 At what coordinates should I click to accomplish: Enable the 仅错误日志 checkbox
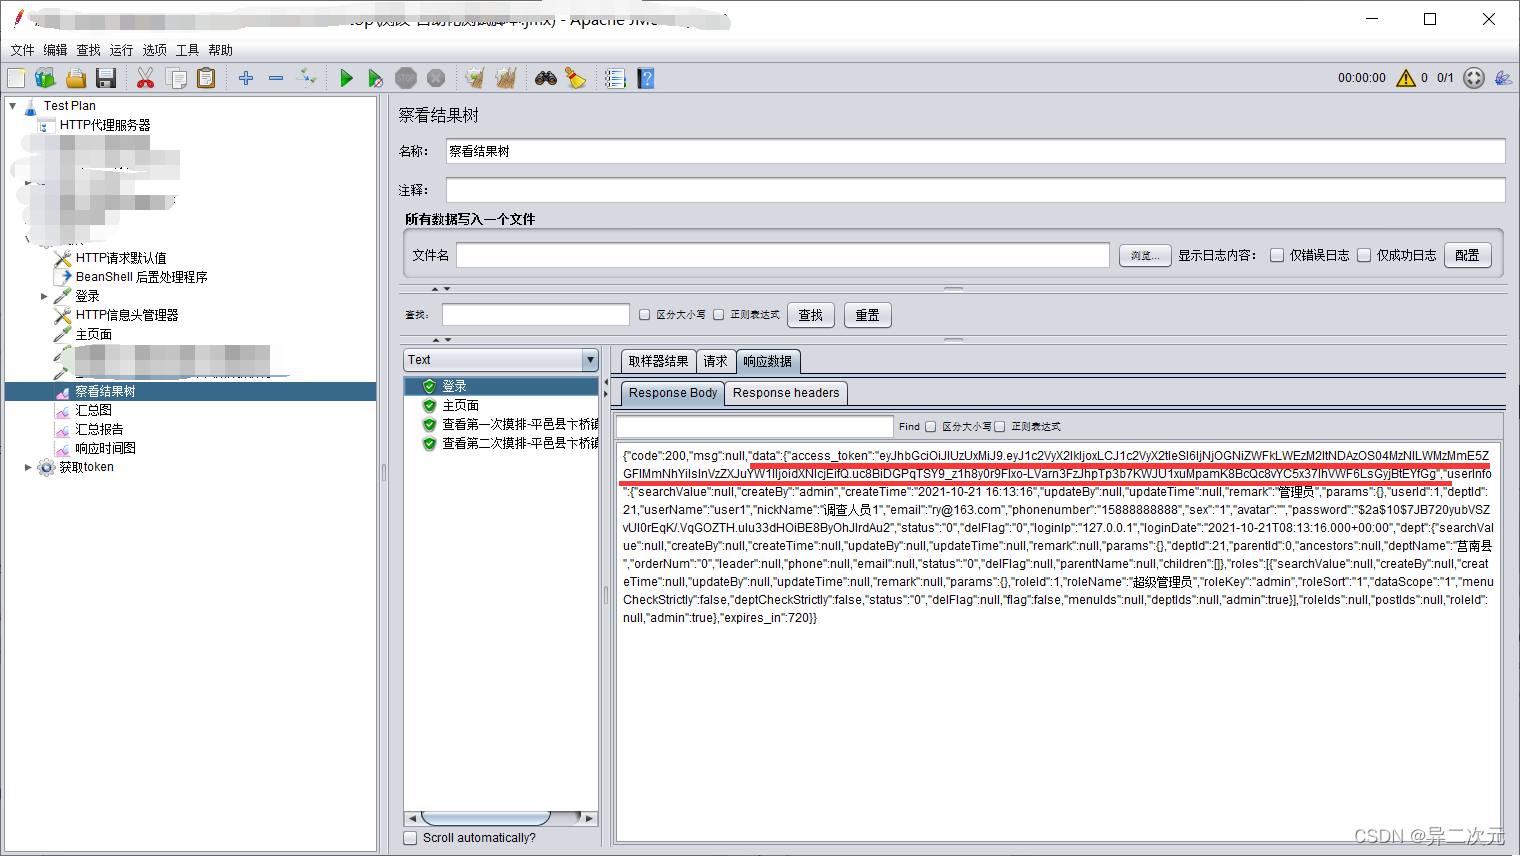(1277, 255)
